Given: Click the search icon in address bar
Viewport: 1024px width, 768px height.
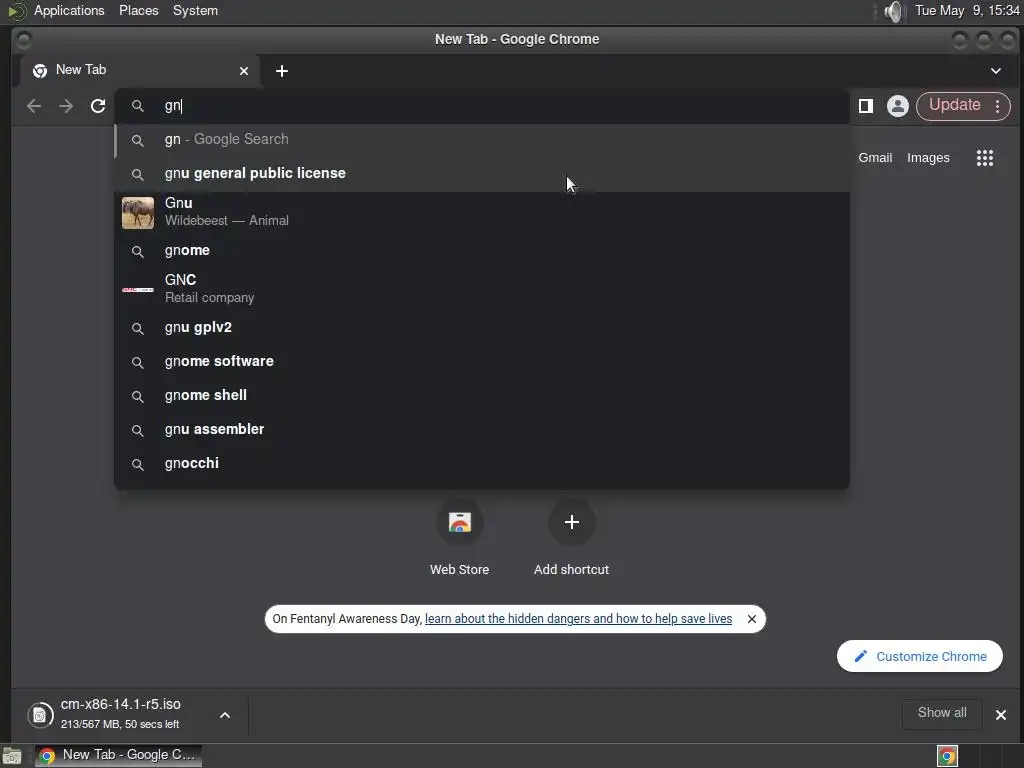Looking at the screenshot, I should 137,106.
